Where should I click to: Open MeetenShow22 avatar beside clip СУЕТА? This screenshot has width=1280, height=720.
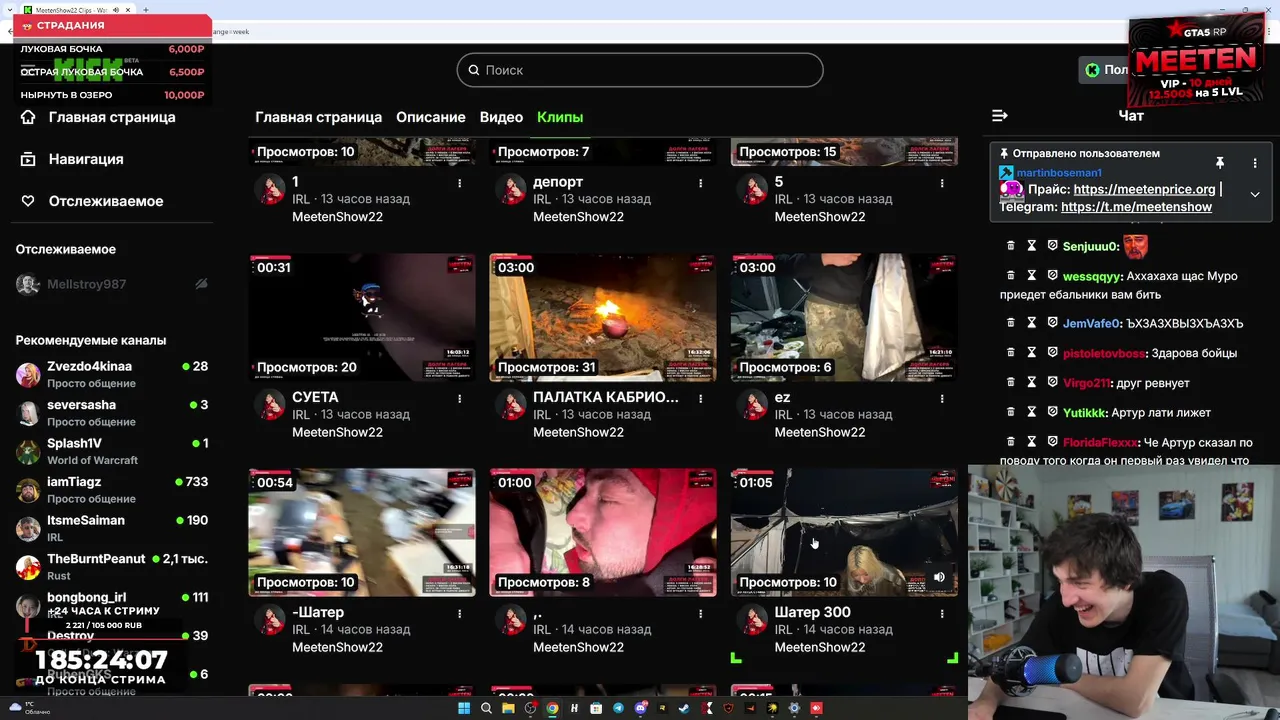pyautogui.click(x=271, y=405)
